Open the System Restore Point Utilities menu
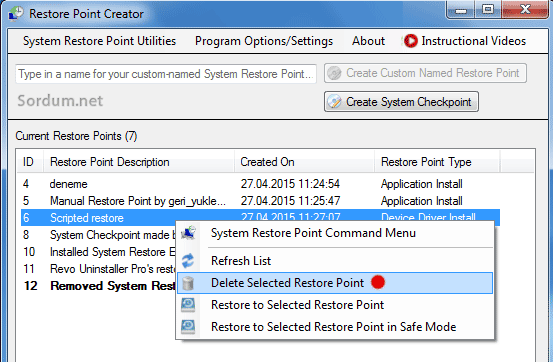Screen dimensions: 553x362 tap(99, 41)
